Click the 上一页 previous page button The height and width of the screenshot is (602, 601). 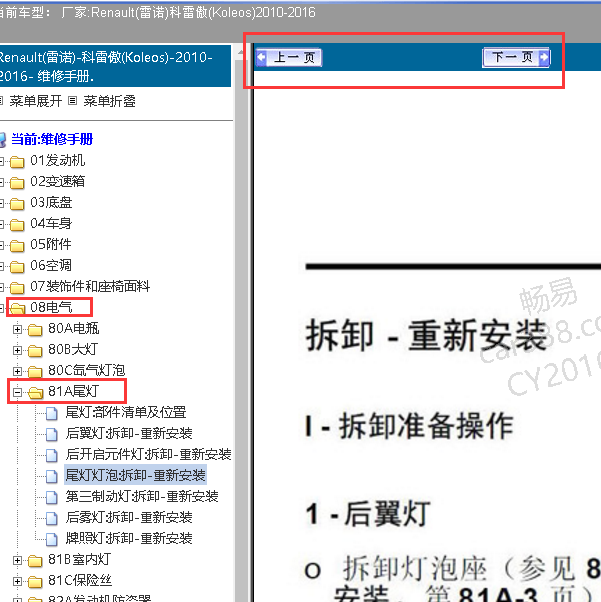[x=288, y=58]
